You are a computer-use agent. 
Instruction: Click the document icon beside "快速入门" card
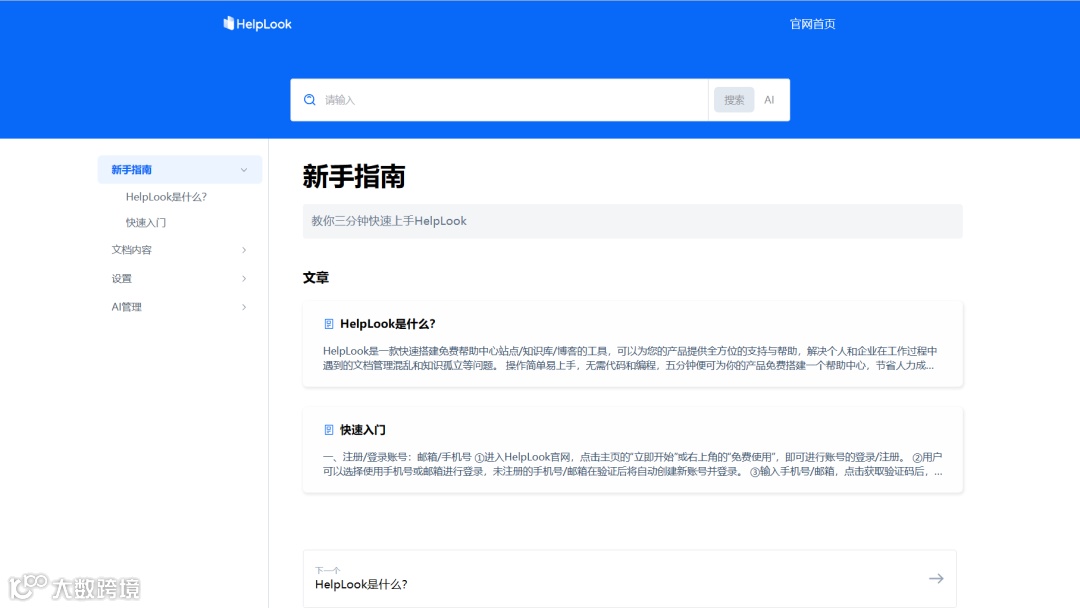[x=327, y=429]
